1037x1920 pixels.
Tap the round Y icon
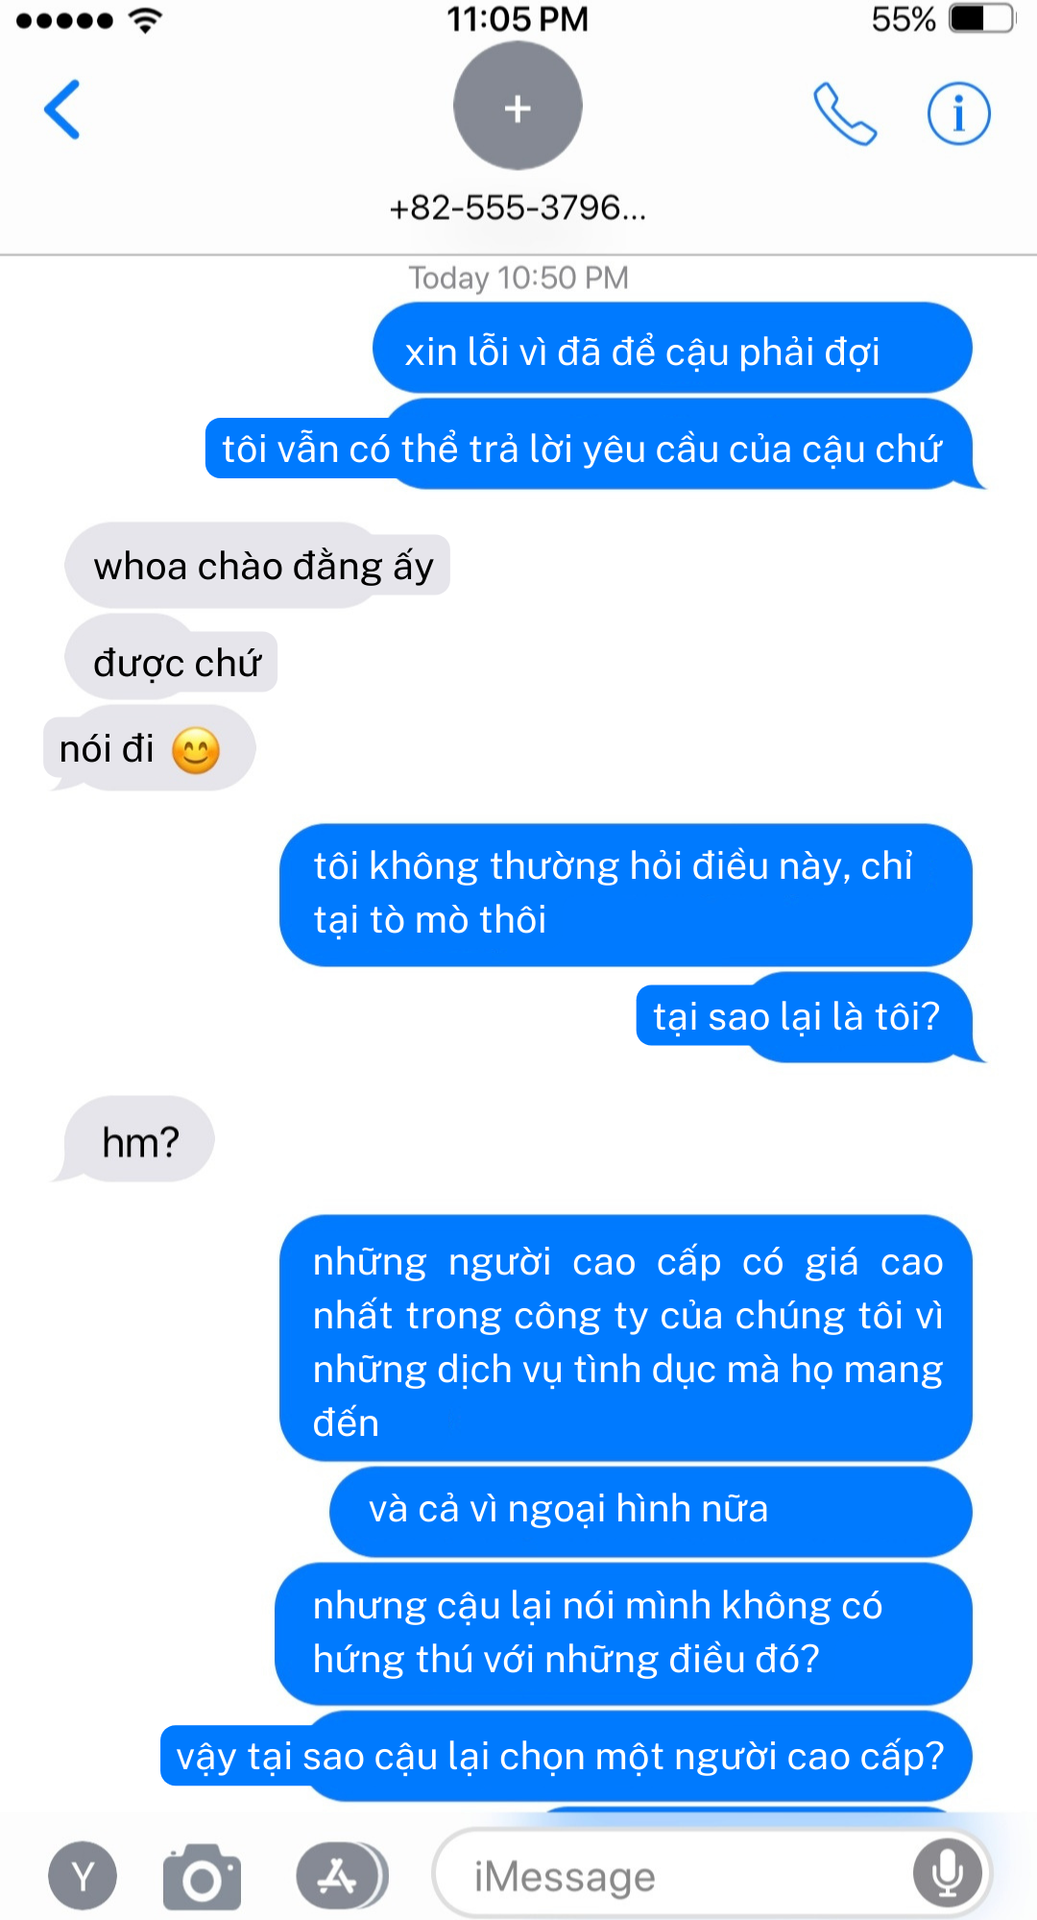click(83, 1876)
